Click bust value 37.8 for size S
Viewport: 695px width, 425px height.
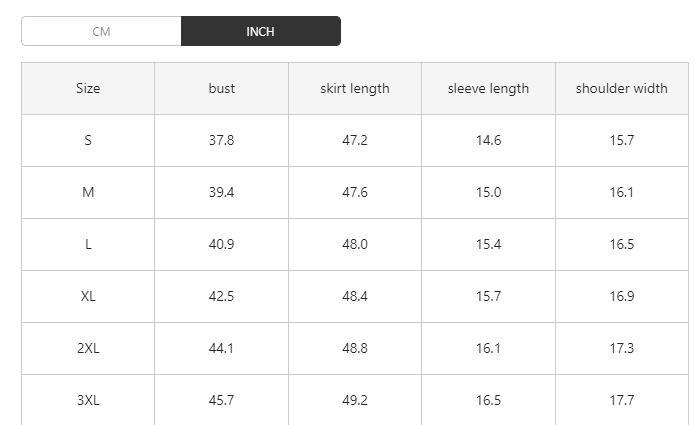pyautogui.click(x=222, y=140)
